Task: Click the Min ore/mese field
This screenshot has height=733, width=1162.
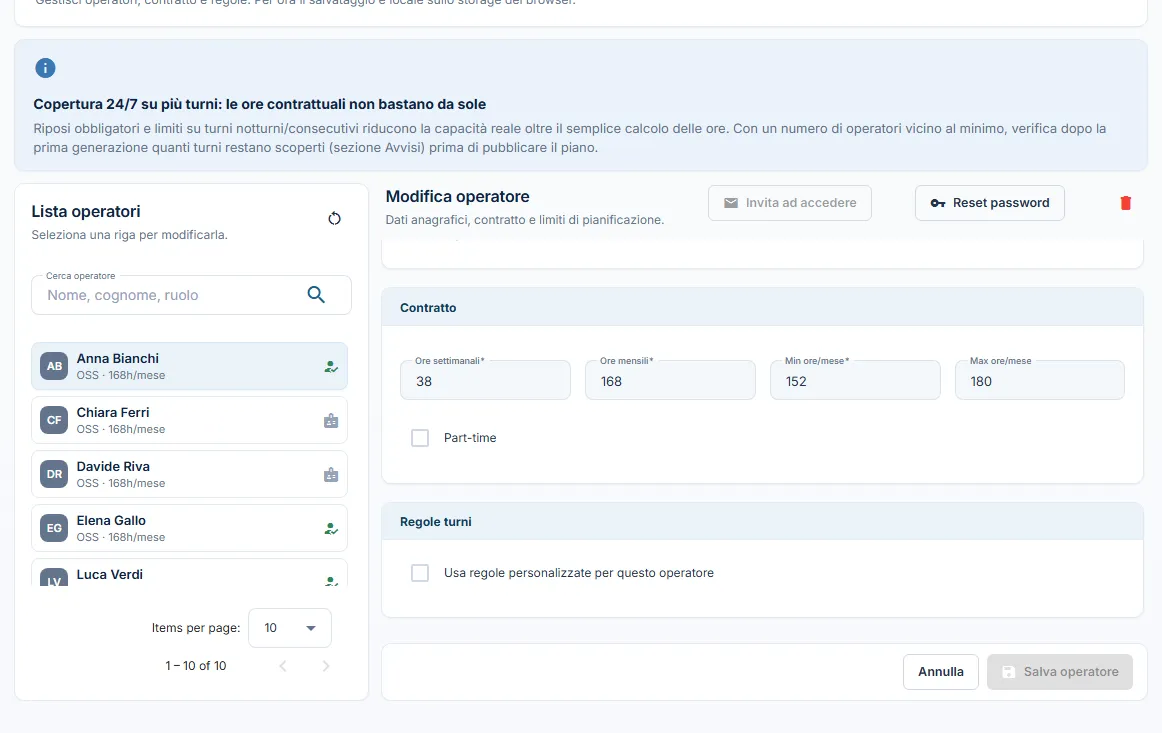Action: [855, 380]
